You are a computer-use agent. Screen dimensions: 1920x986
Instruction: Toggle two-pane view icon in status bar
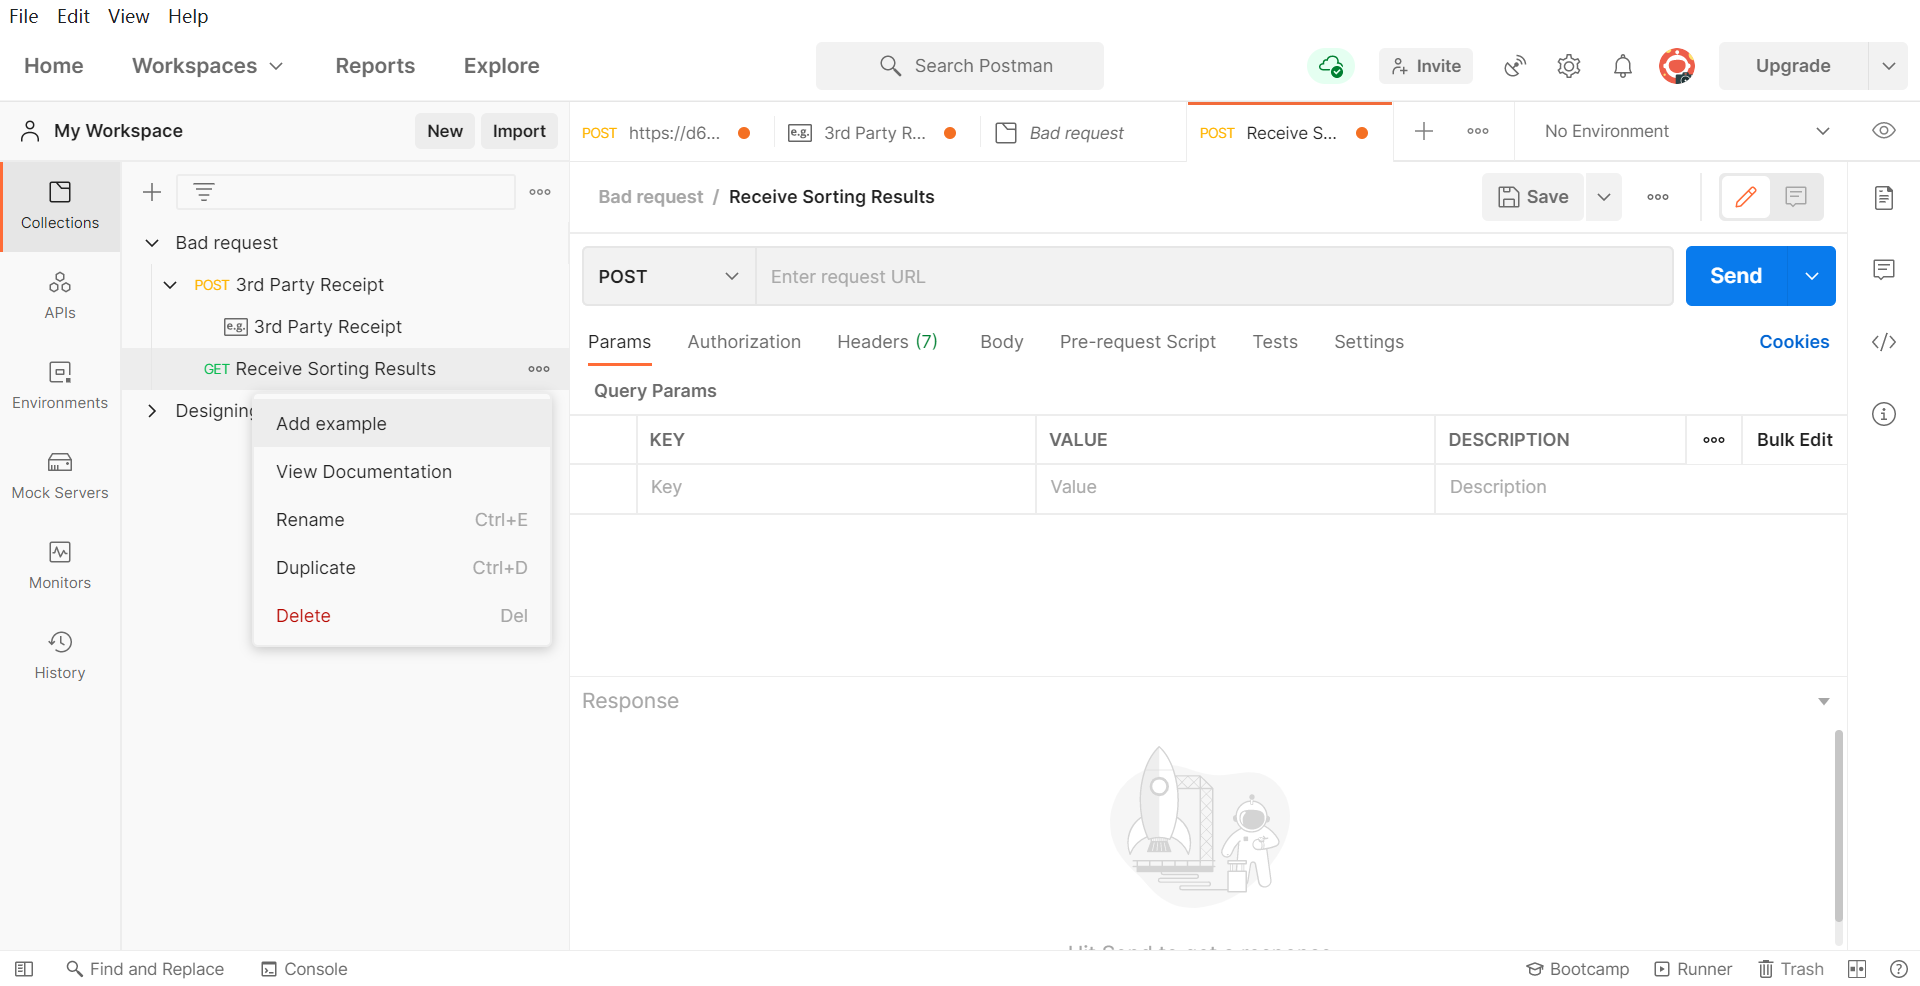pyautogui.click(x=1857, y=969)
